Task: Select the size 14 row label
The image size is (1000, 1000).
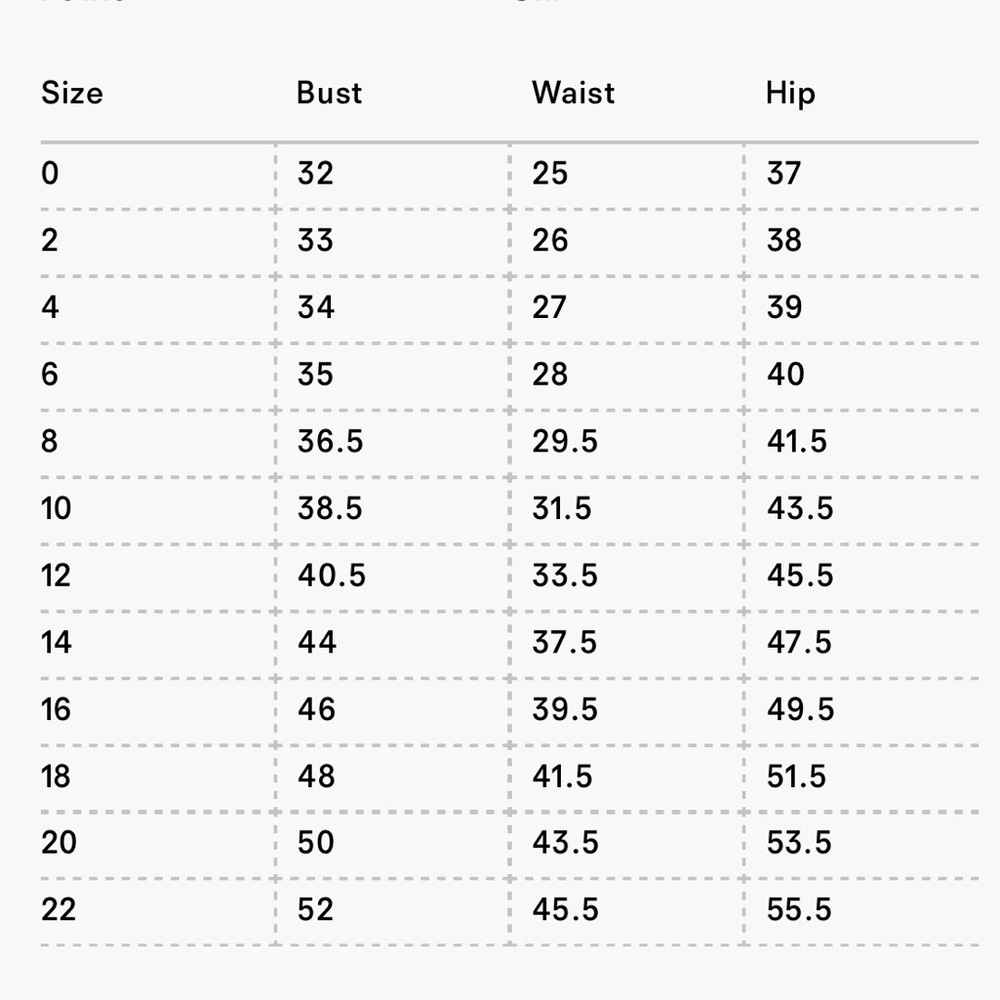Action: 57,642
